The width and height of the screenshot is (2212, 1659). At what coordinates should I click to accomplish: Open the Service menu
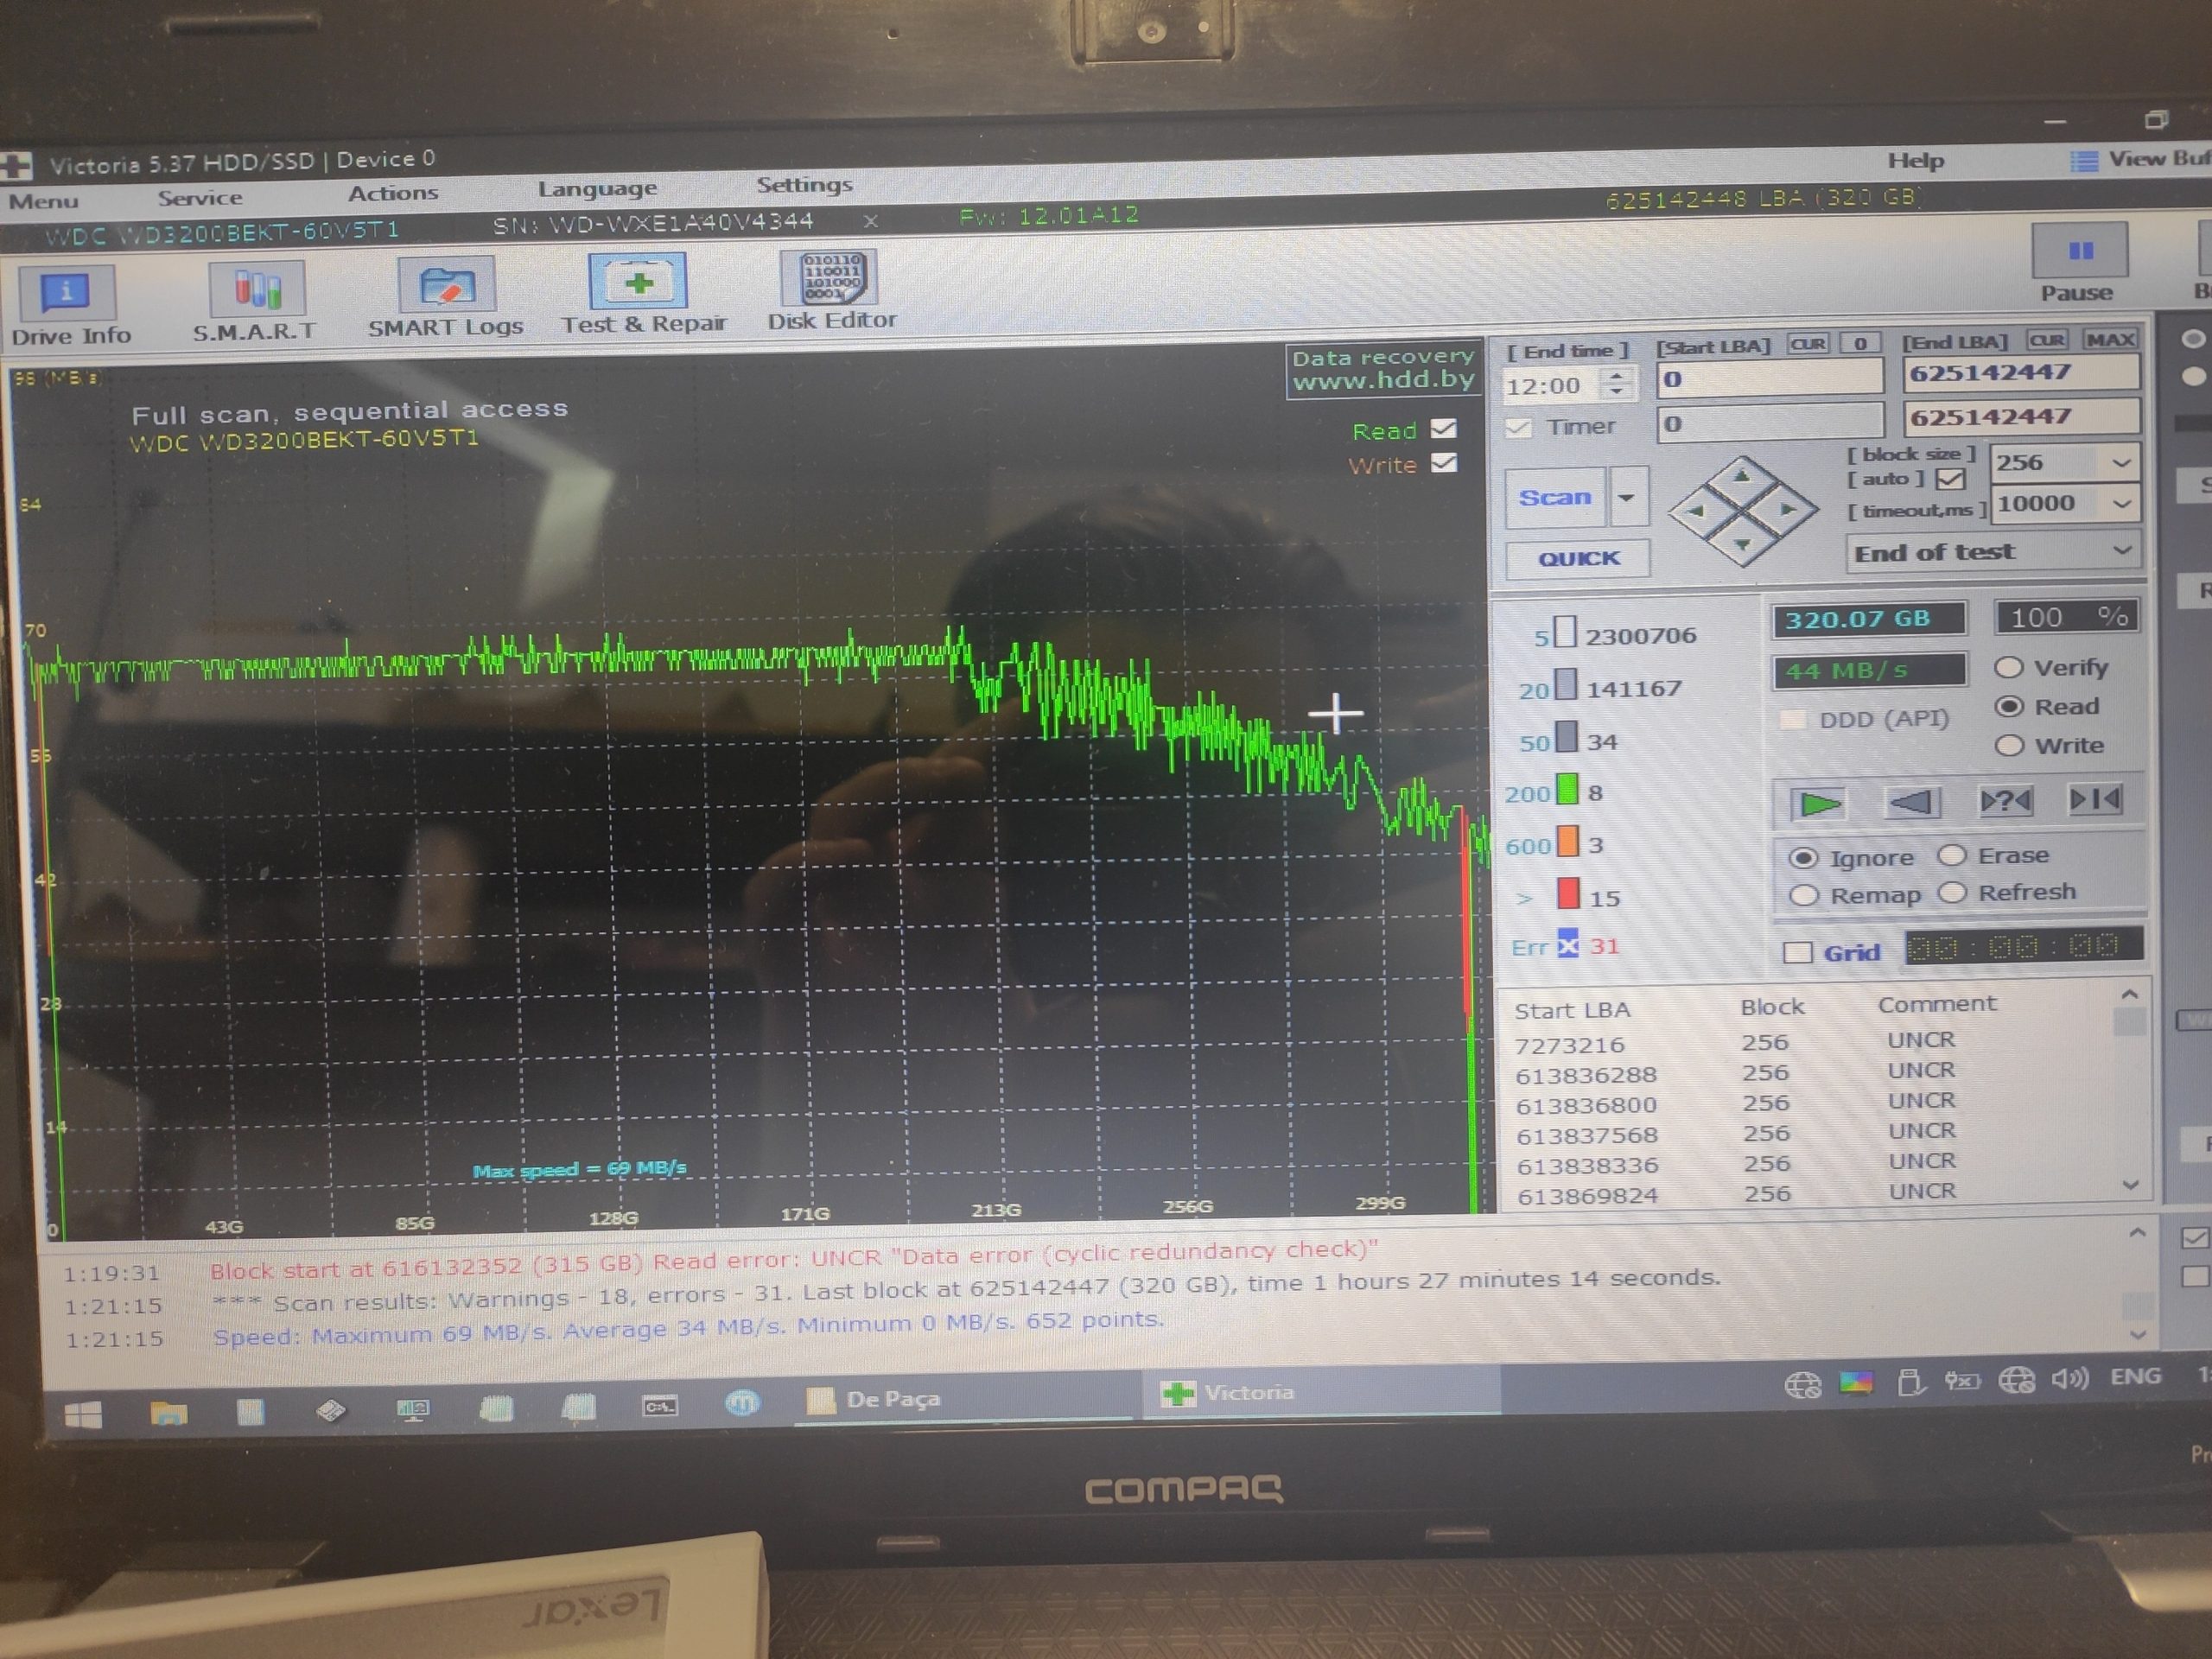click(x=199, y=198)
